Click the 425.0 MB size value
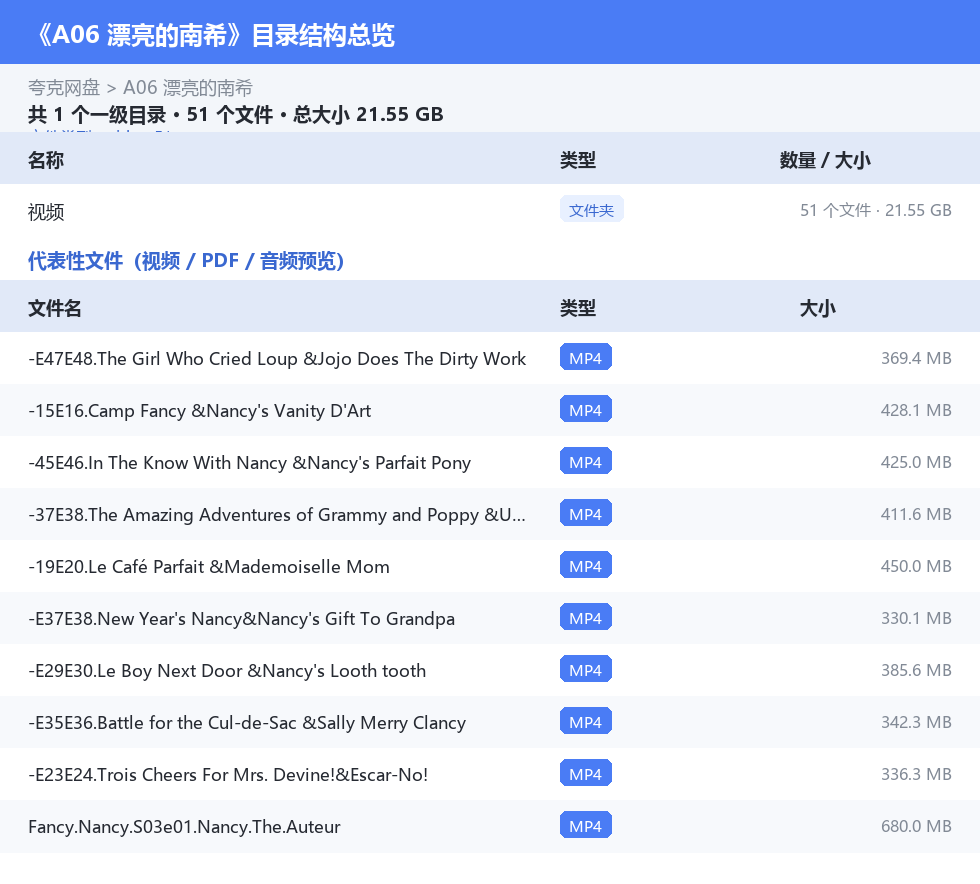 coord(916,462)
